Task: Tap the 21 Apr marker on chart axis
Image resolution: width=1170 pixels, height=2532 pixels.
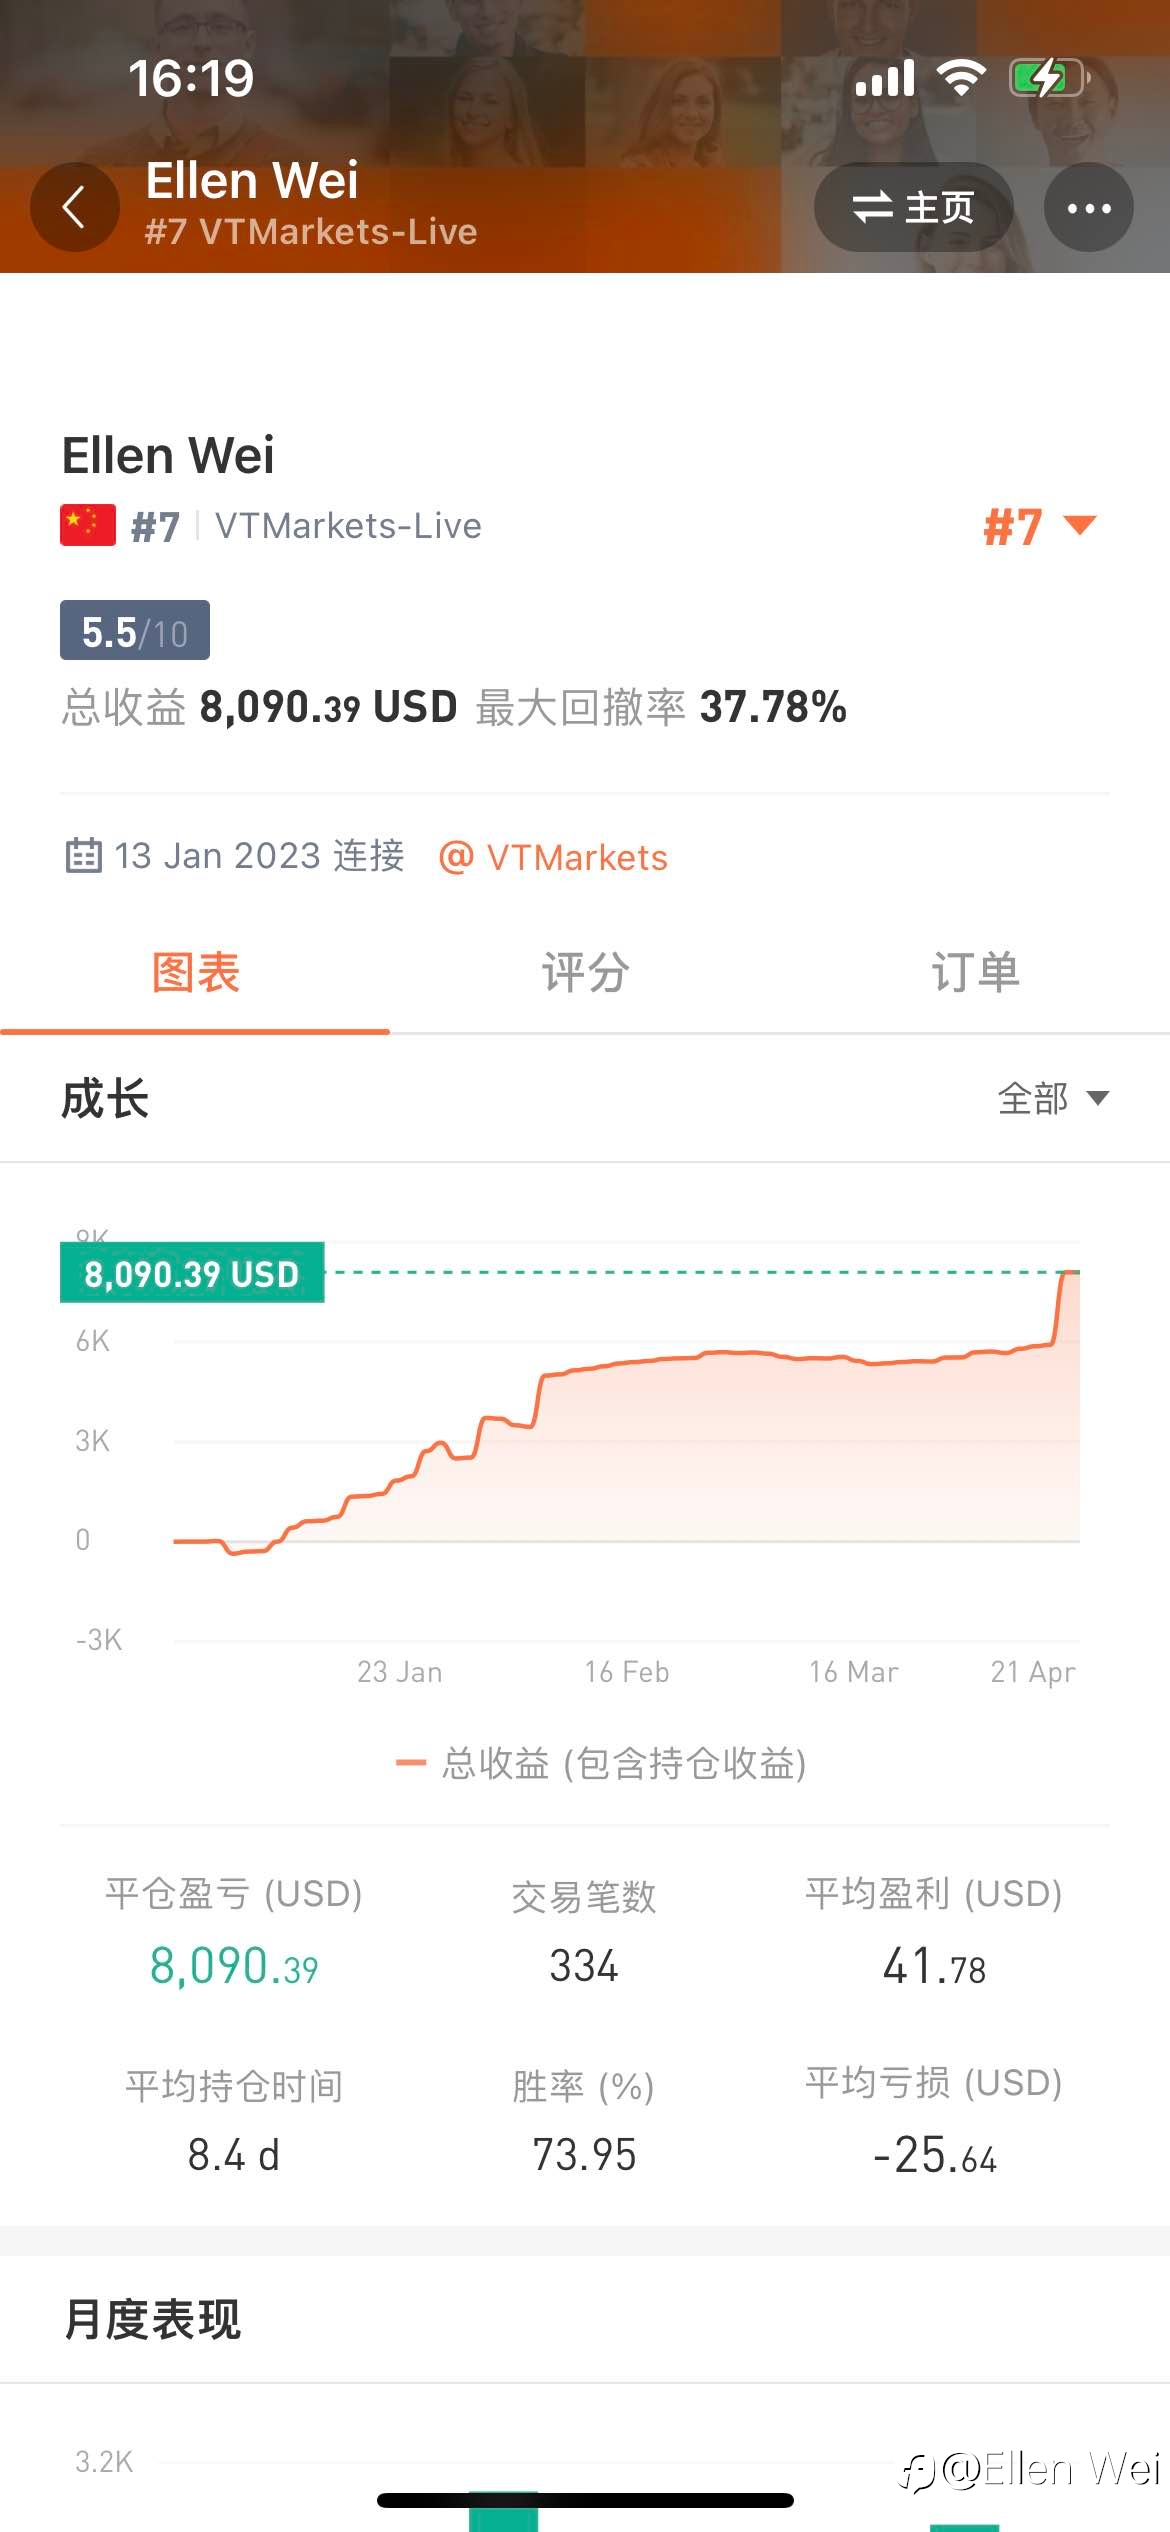Action: pyautogui.click(x=1032, y=1672)
